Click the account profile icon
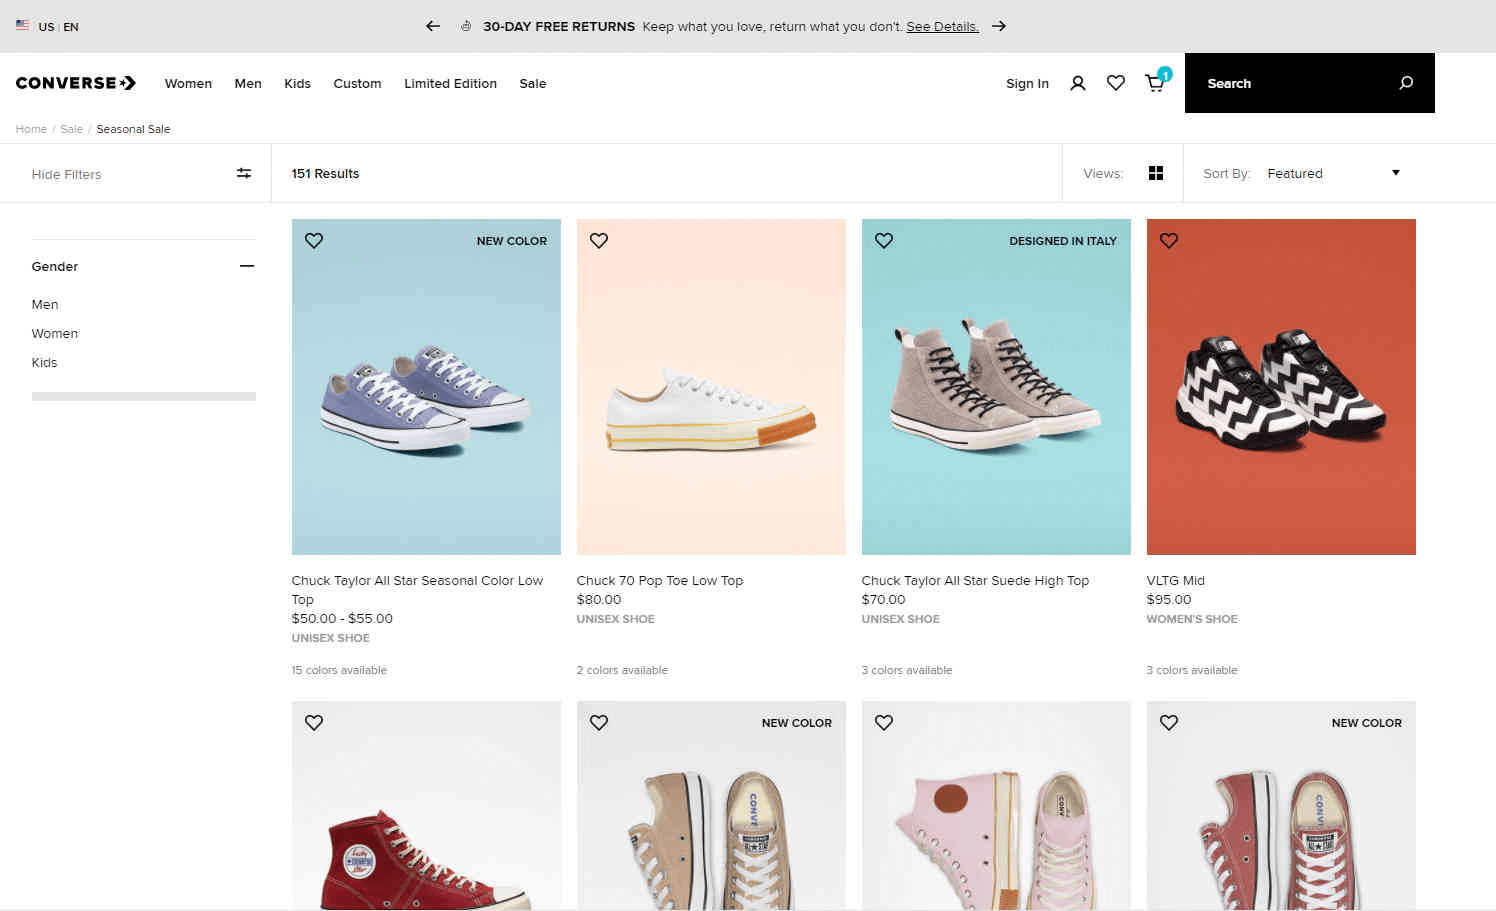1496x911 pixels. pyautogui.click(x=1078, y=83)
